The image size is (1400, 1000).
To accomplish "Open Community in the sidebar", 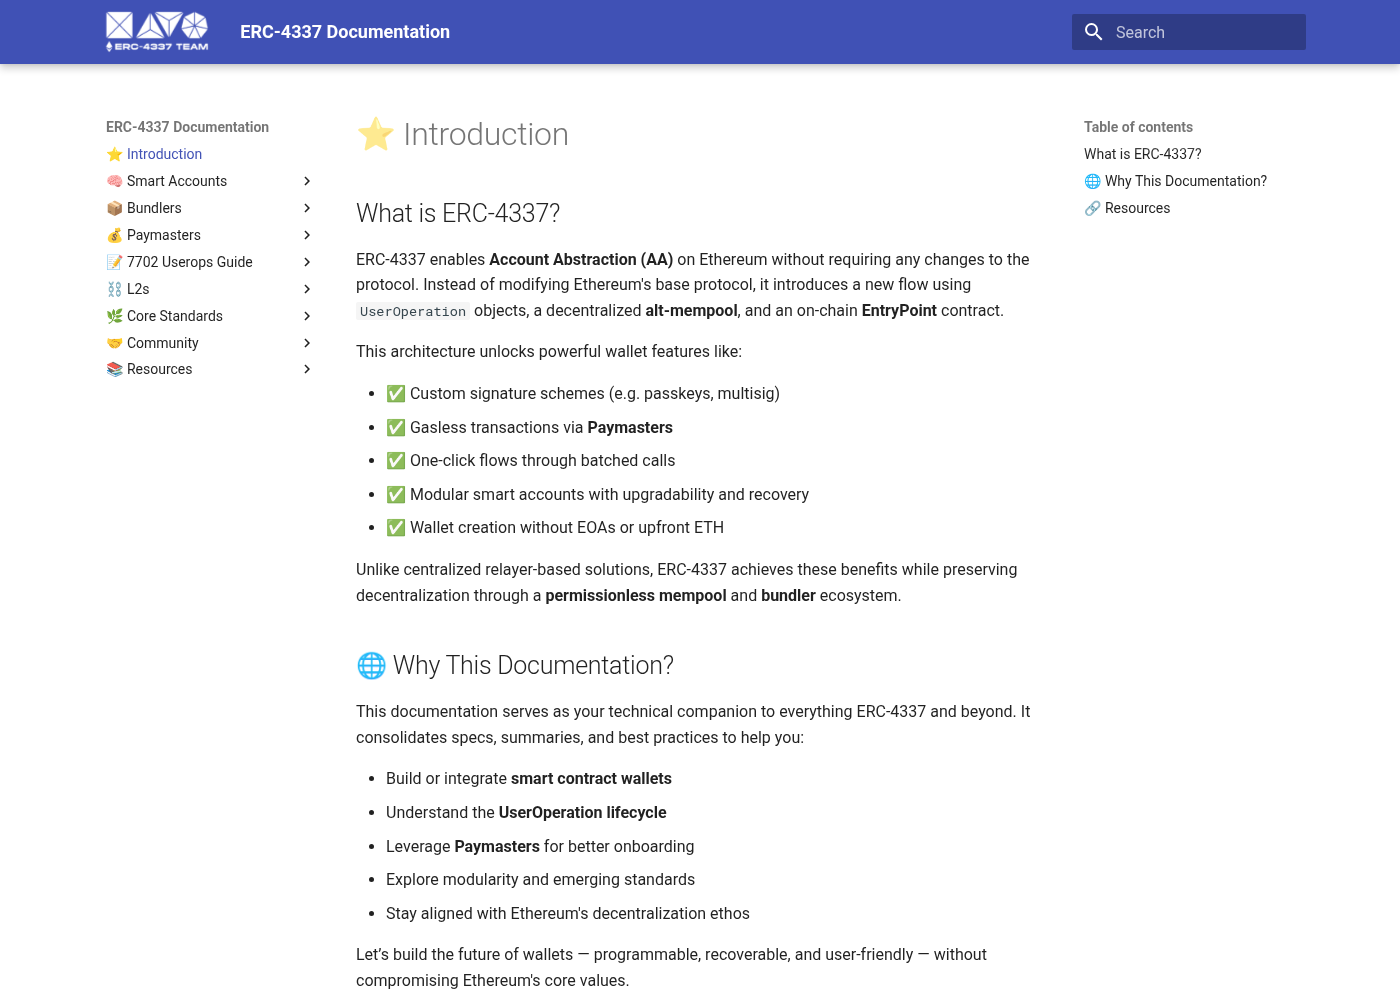I will pos(153,343).
